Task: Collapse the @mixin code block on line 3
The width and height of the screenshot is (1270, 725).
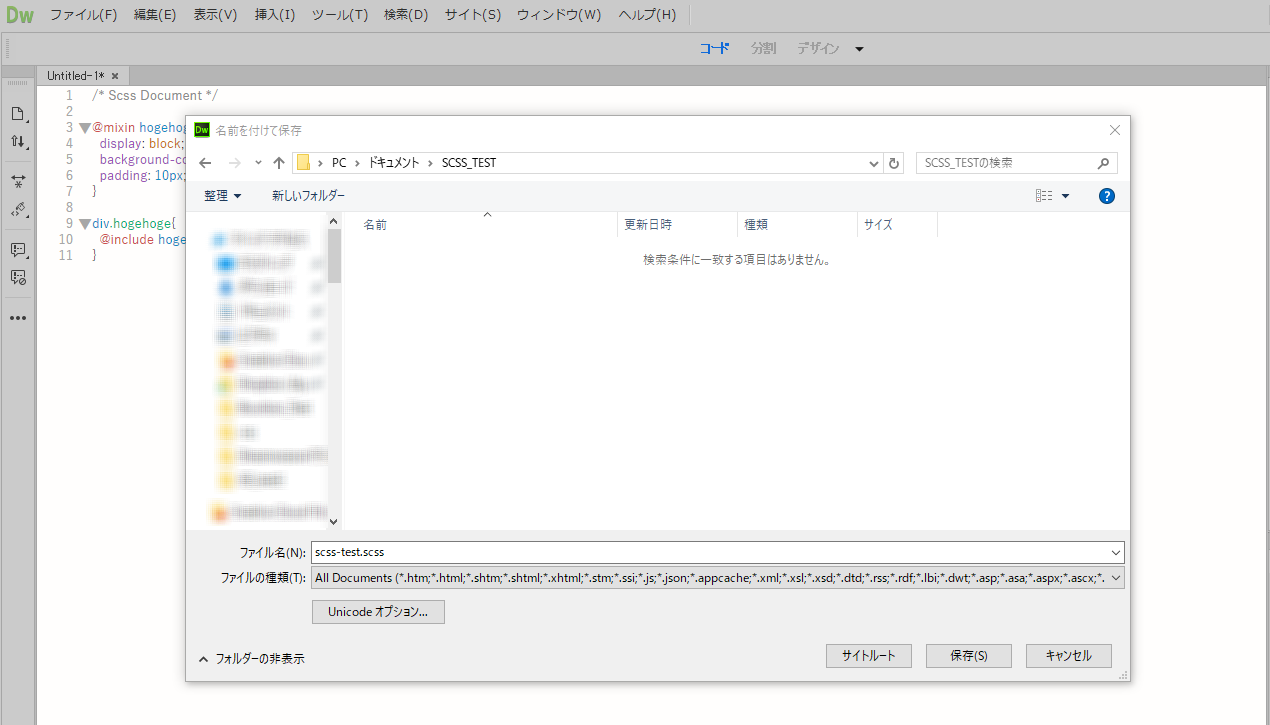Action: pyautogui.click(x=84, y=127)
